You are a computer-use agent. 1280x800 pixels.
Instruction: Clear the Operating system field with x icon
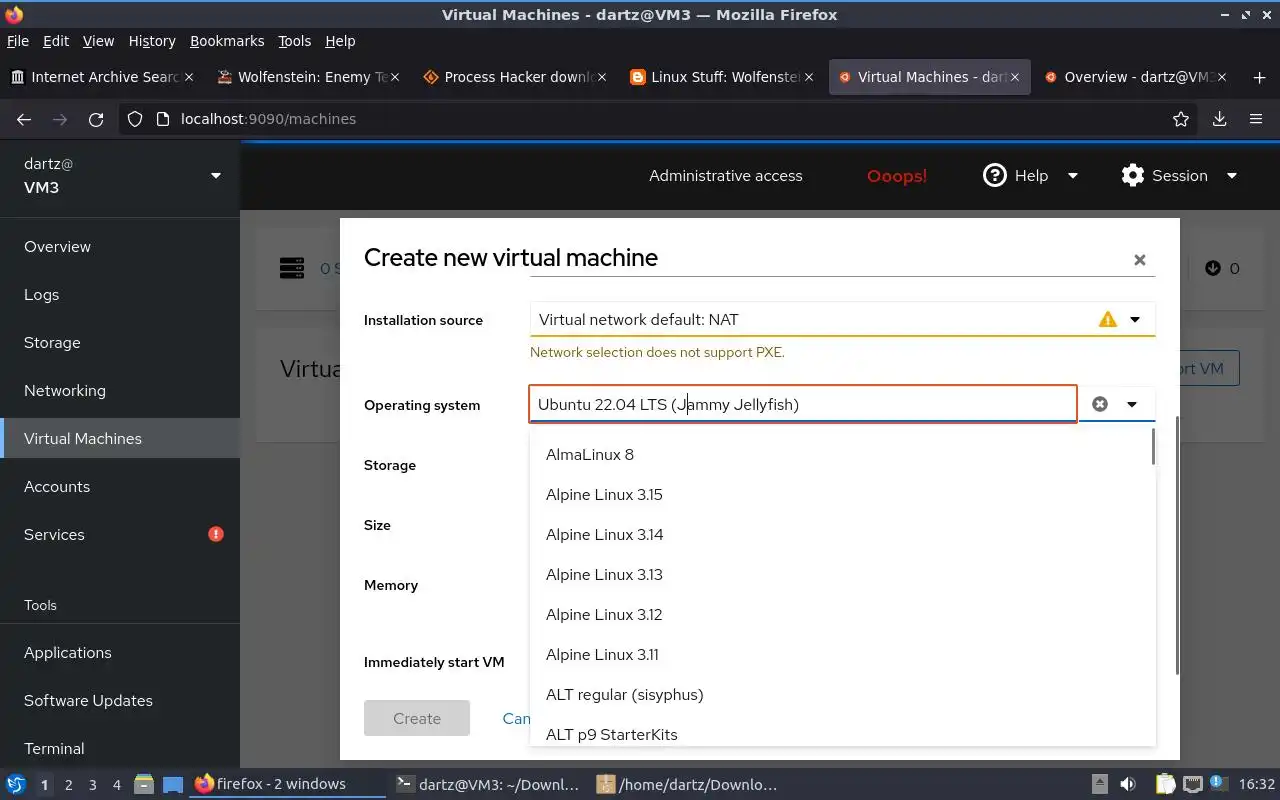pyautogui.click(x=1100, y=404)
